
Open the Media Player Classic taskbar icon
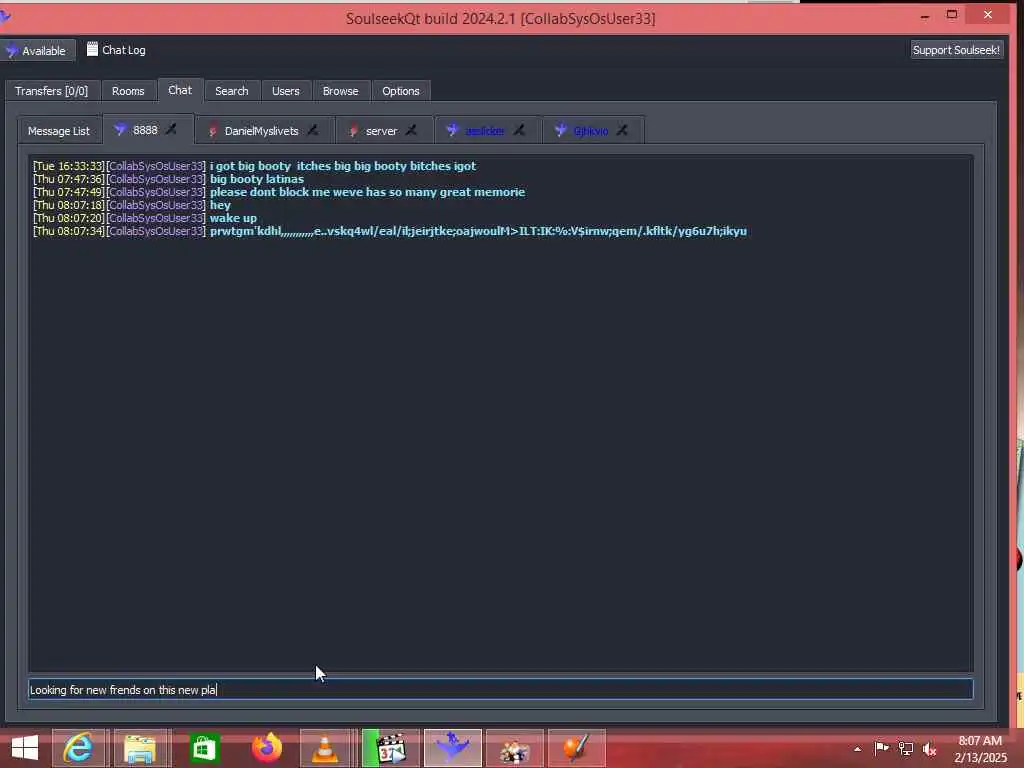point(391,748)
